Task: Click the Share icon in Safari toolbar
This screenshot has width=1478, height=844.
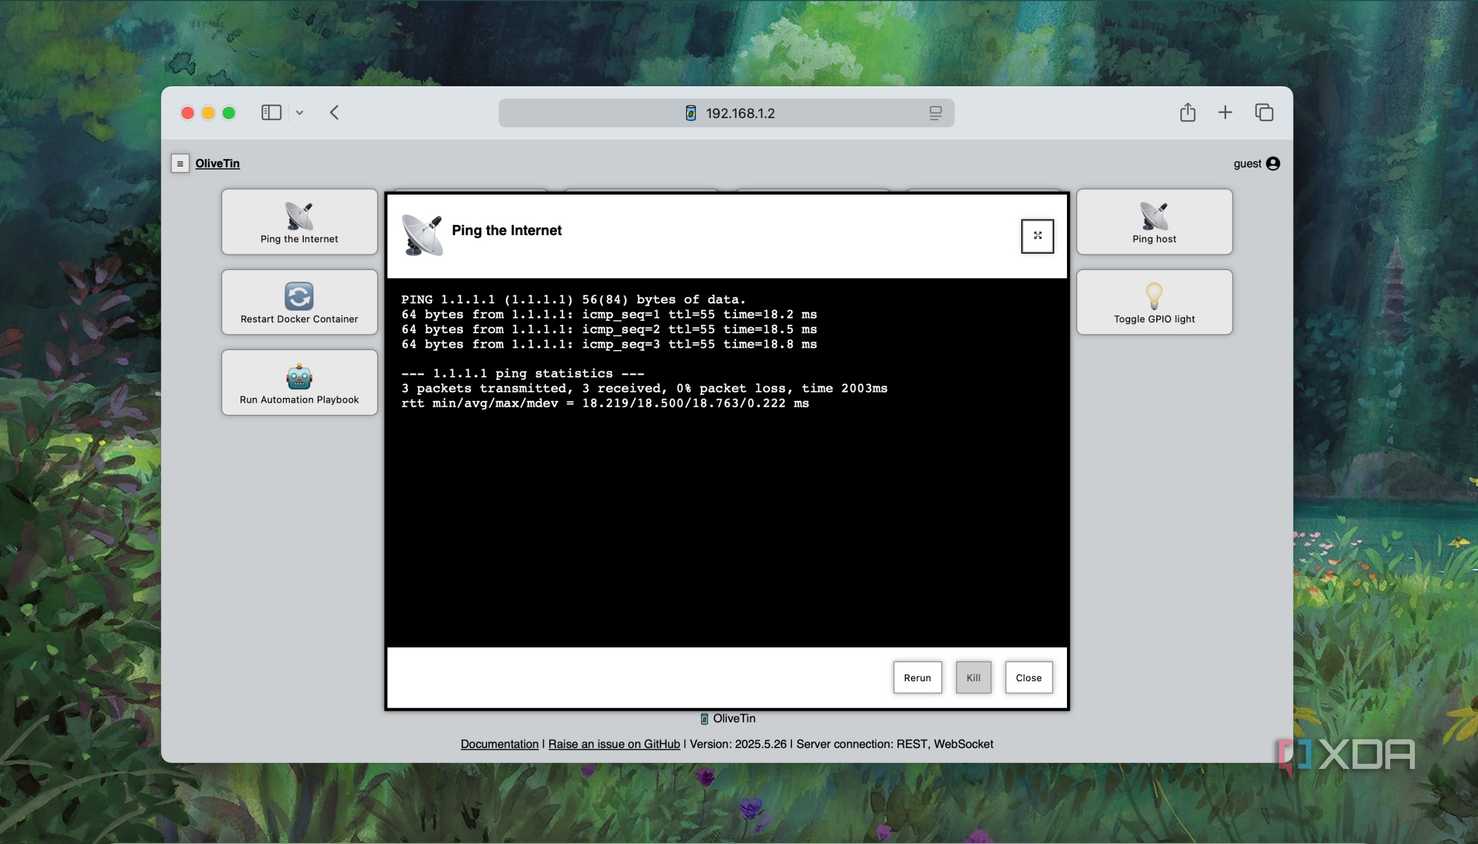Action: [1187, 112]
